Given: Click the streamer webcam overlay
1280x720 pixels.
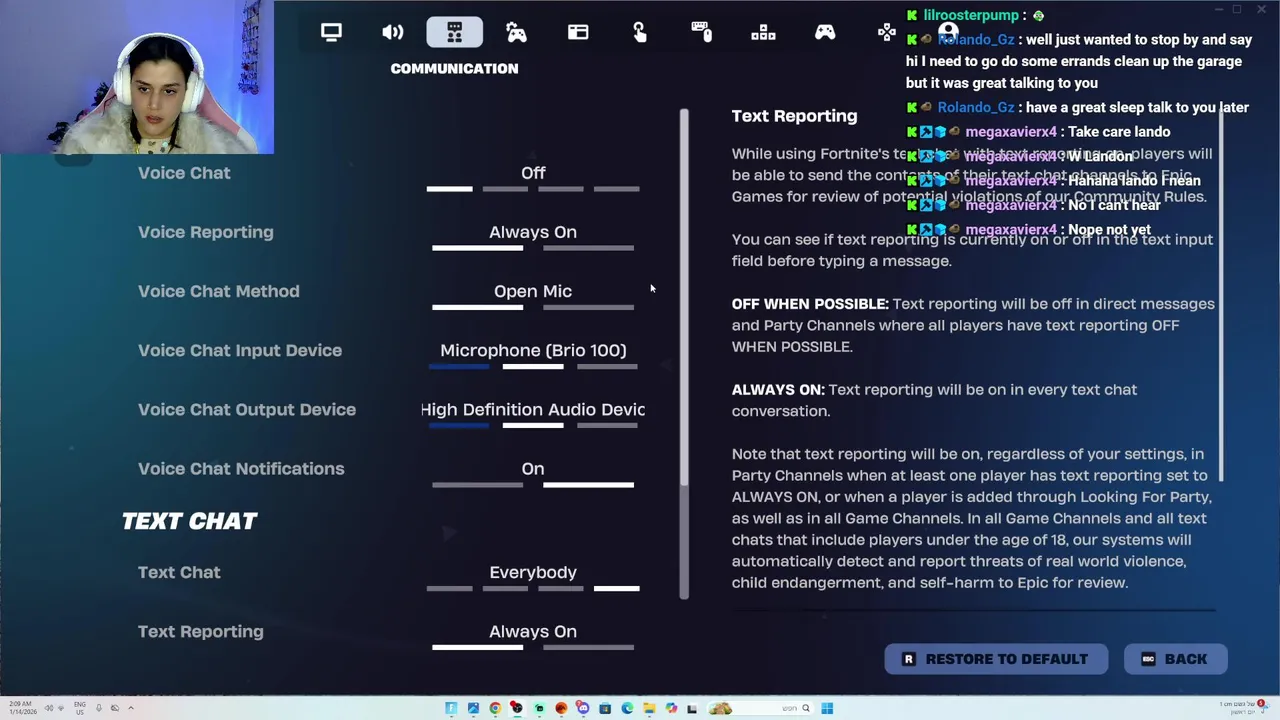Looking at the screenshot, I should (137, 77).
